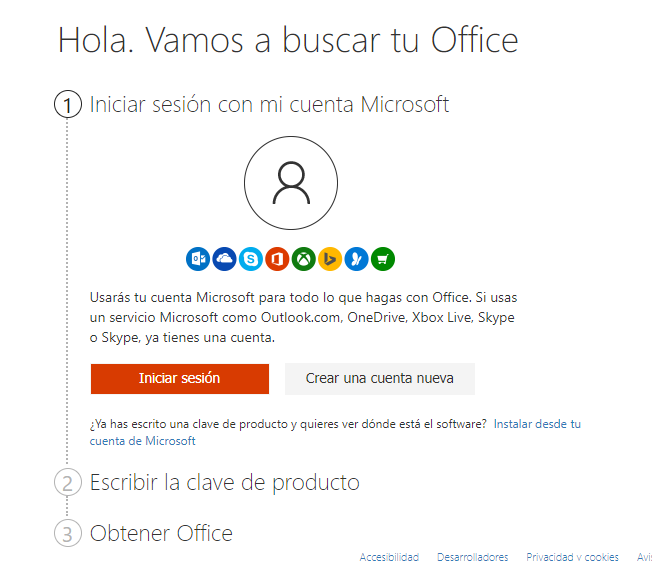The height and width of the screenshot is (561, 652).
Task: Expand the Obtener Office step
Action: click(x=161, y=533)
